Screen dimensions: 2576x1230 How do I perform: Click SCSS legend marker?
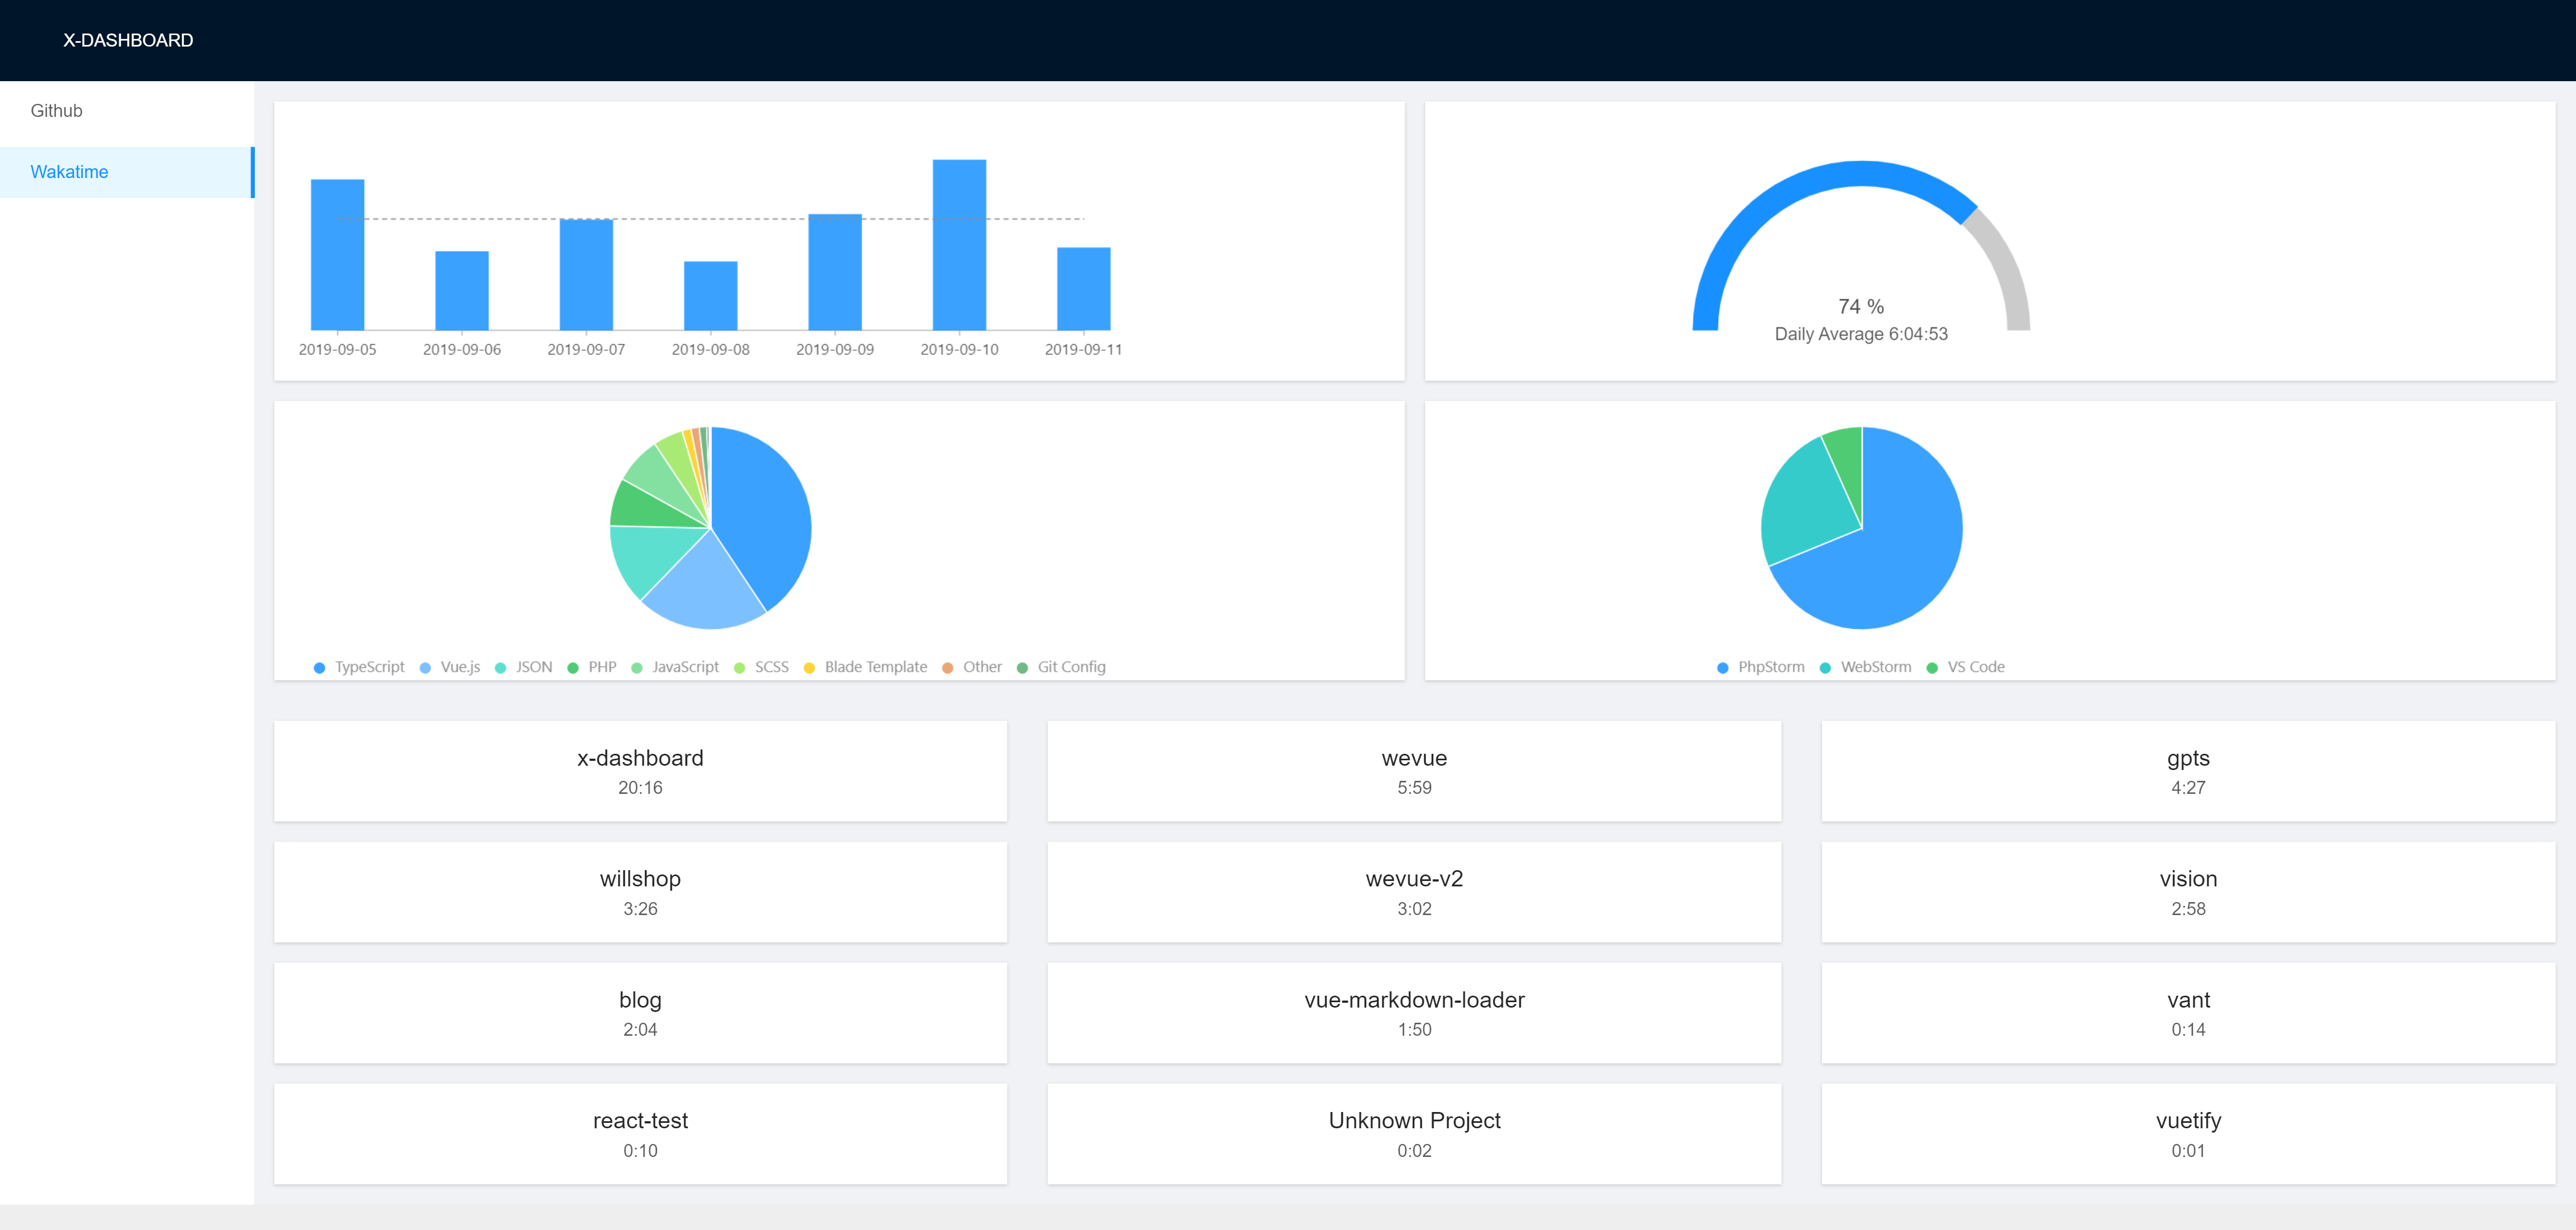pos(740,668)
